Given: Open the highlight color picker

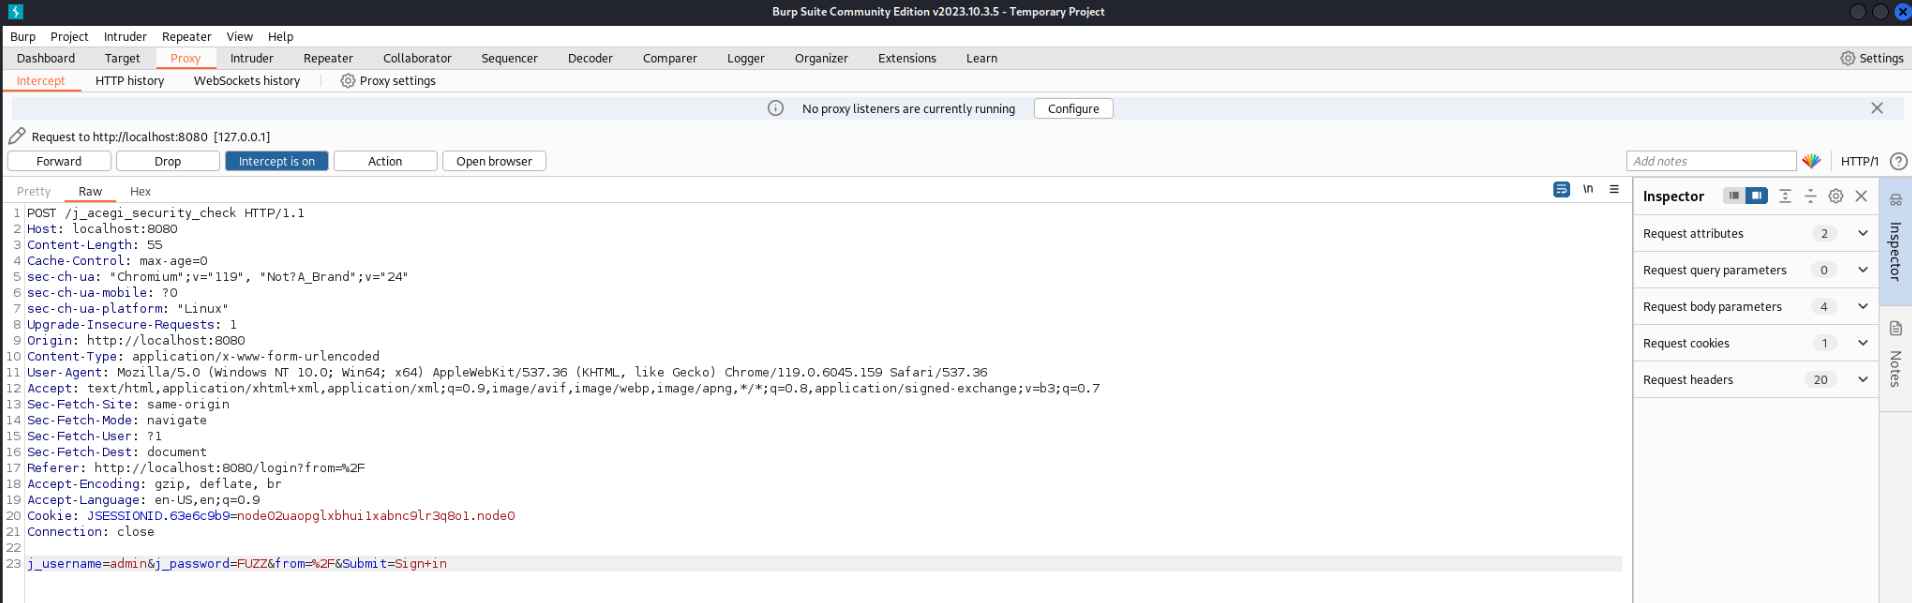Looking at the screenshot, I should tap(1811, 161).
